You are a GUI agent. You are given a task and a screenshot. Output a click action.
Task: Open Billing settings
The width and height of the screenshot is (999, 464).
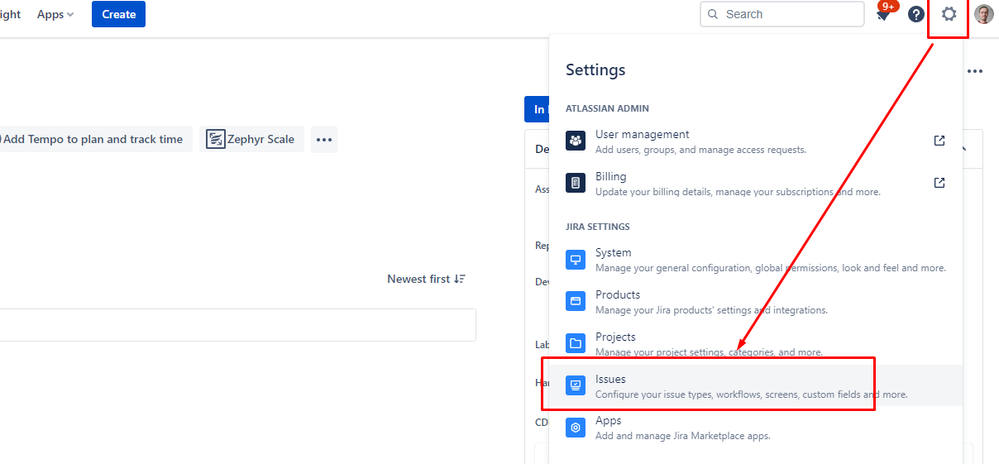(x=755, y=184)
